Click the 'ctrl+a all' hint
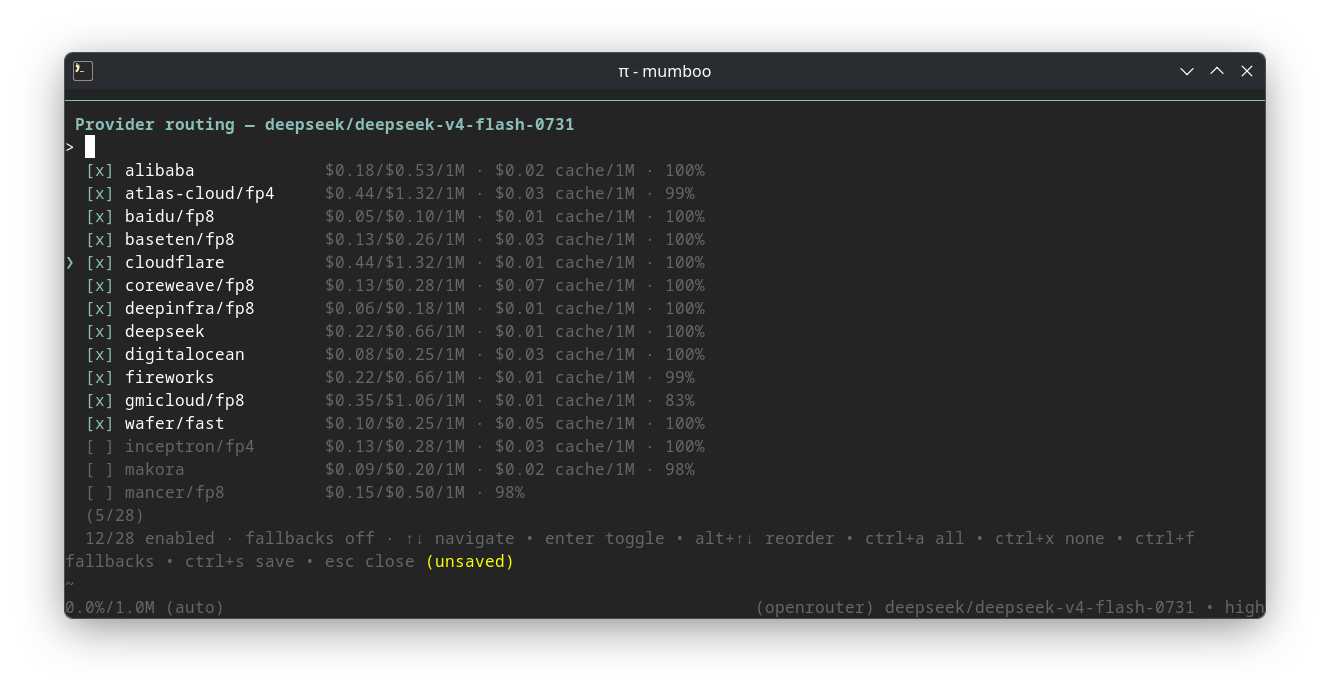Screen dimensions: 1330x695 tap(915, 538)
